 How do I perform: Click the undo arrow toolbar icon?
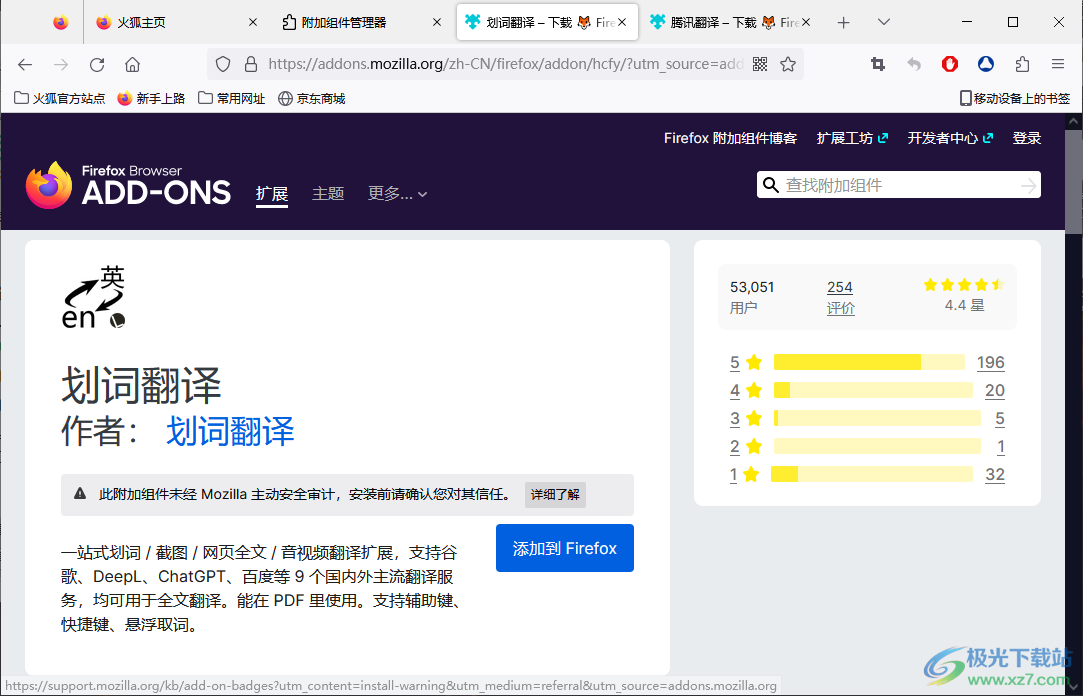(914, 64)
